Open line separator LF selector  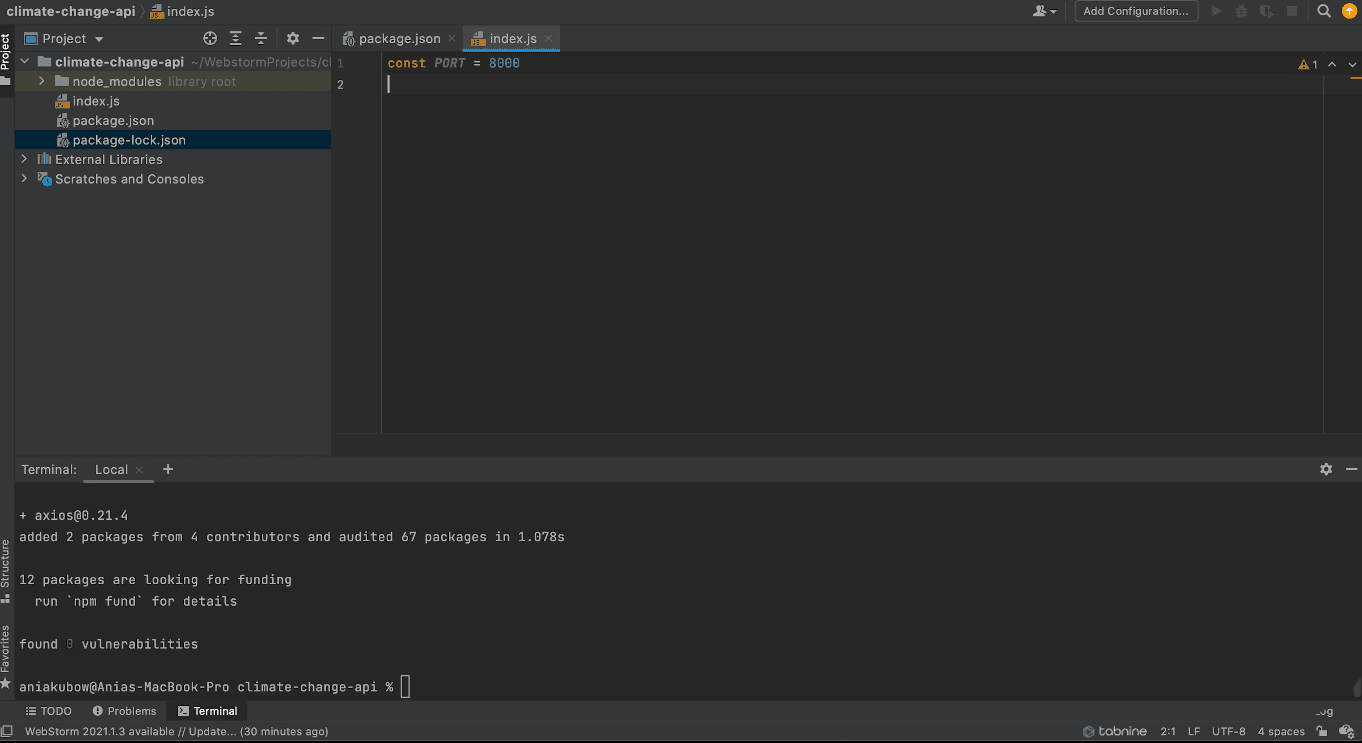click(x=1194, y=731)
